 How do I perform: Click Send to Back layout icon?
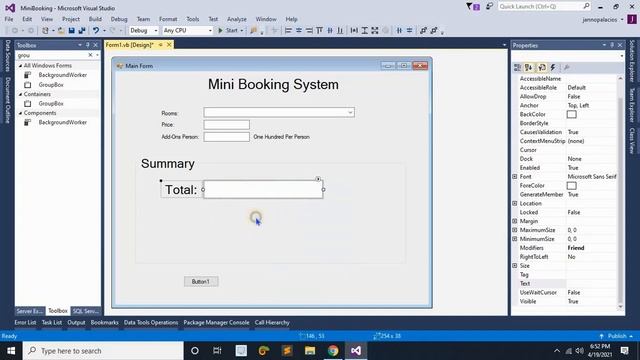[x=434, y=30]
